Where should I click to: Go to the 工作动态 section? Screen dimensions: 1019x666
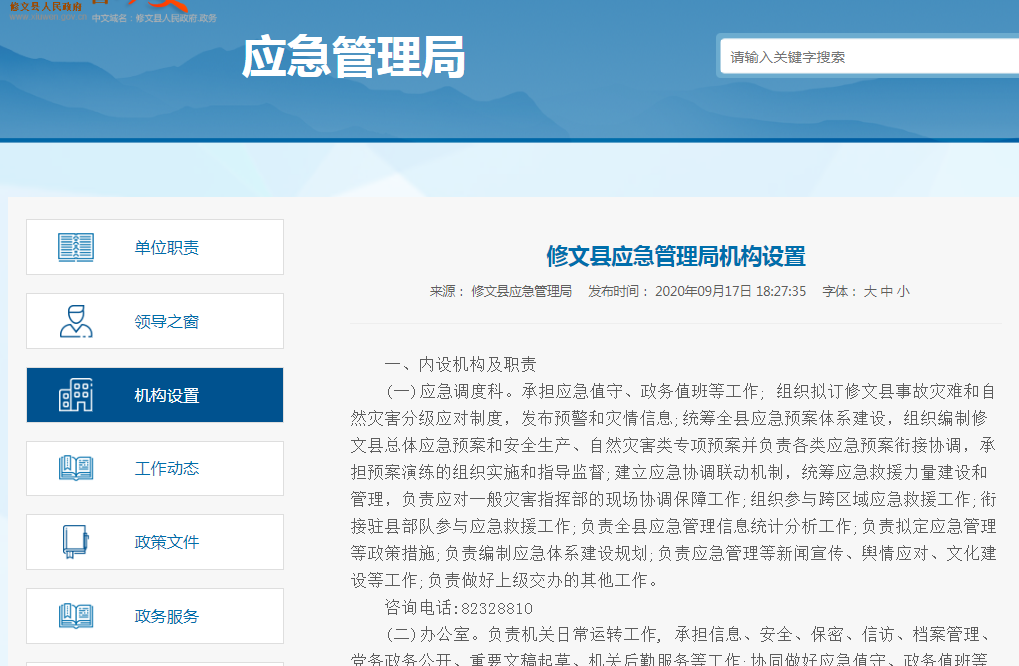166,469
